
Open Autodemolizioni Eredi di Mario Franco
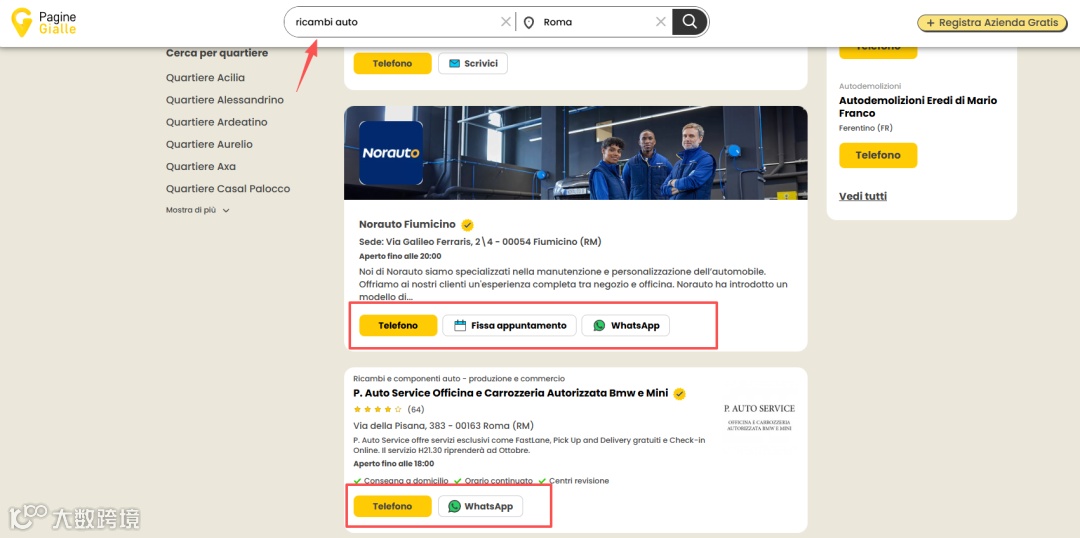[x=917, y=107]
